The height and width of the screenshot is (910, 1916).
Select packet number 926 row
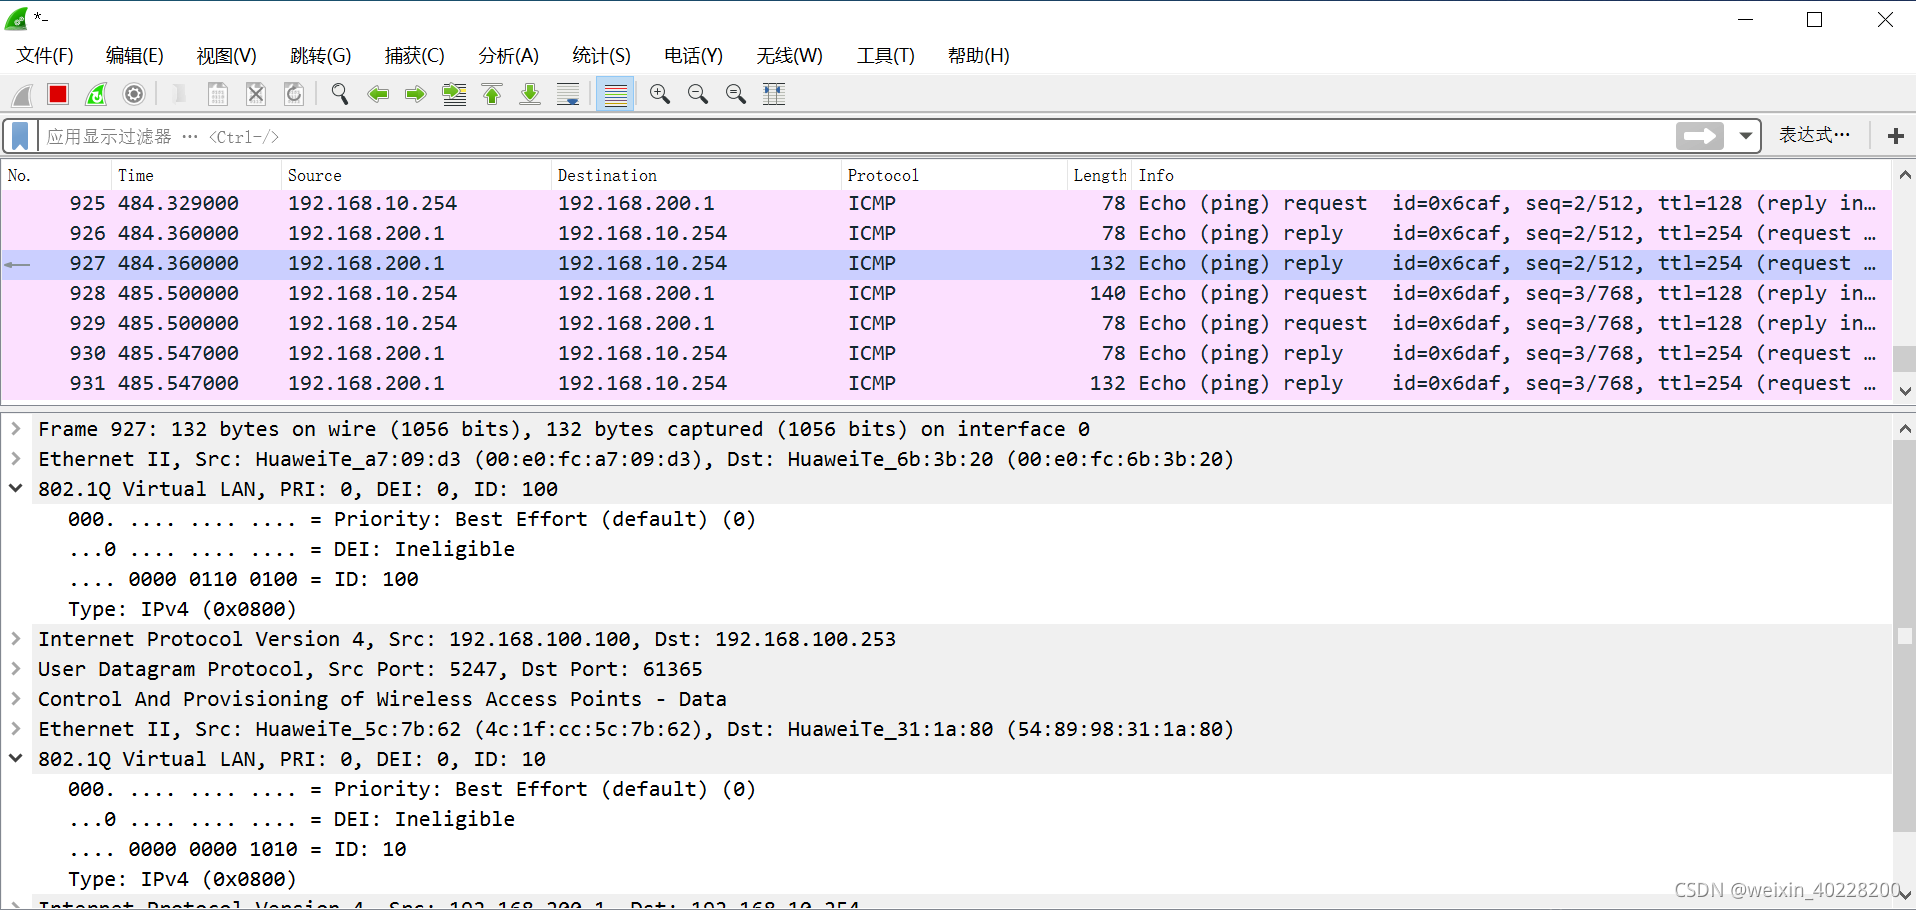click(x=947, y=234)
